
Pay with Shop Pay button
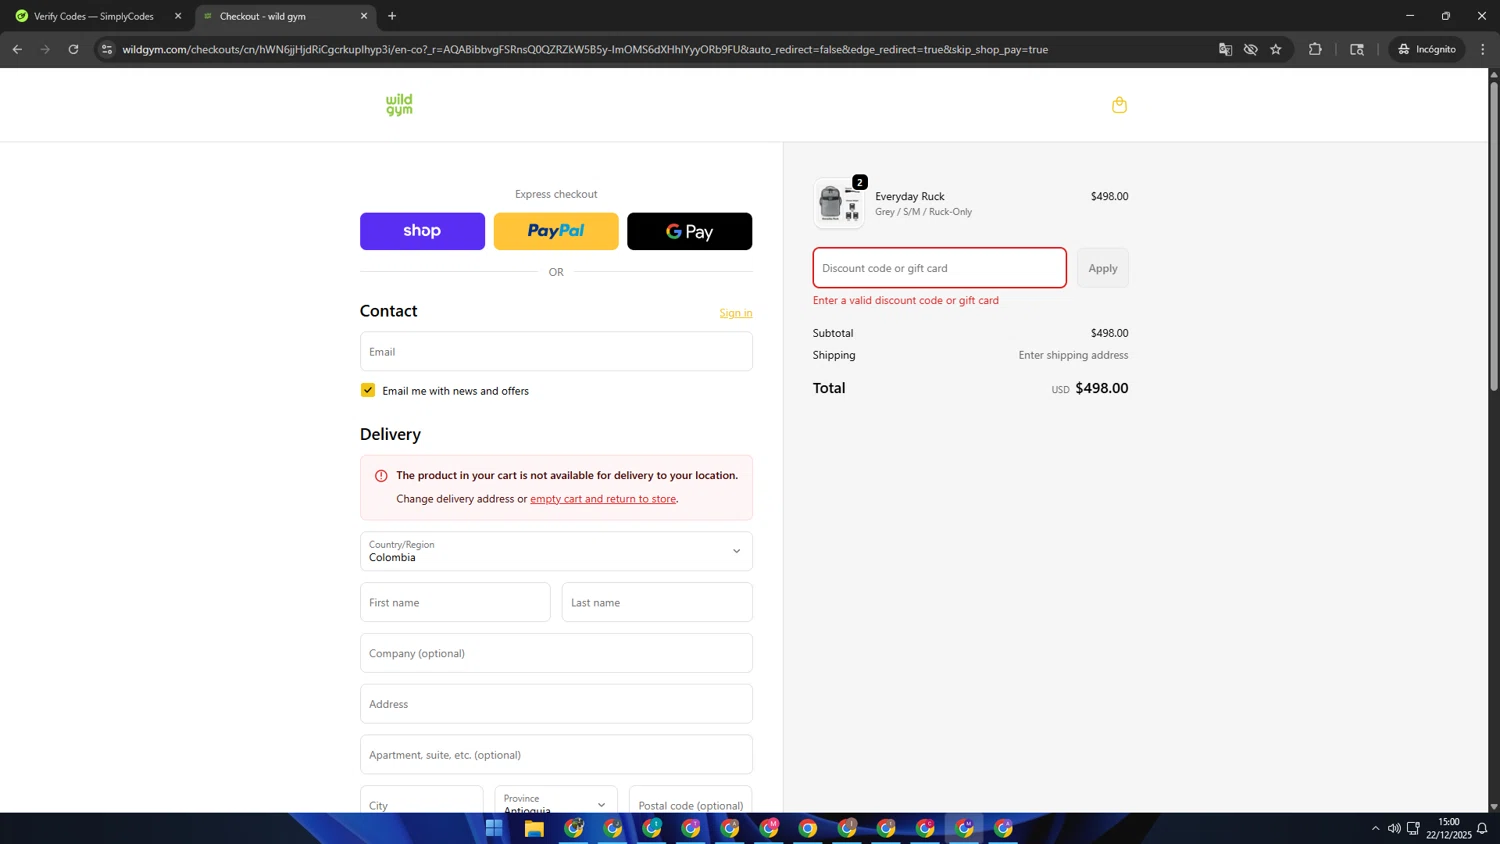coord(422,231)
